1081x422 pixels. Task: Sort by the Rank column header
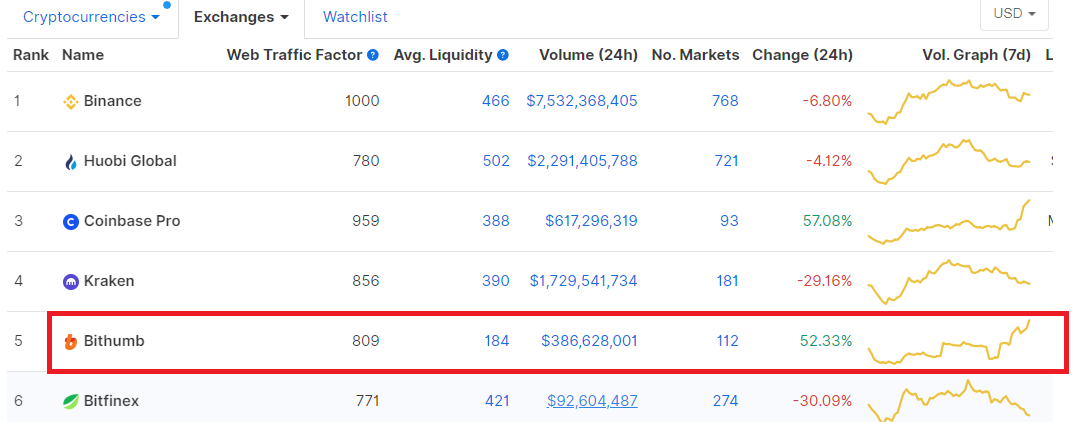[x=31, y=54]
